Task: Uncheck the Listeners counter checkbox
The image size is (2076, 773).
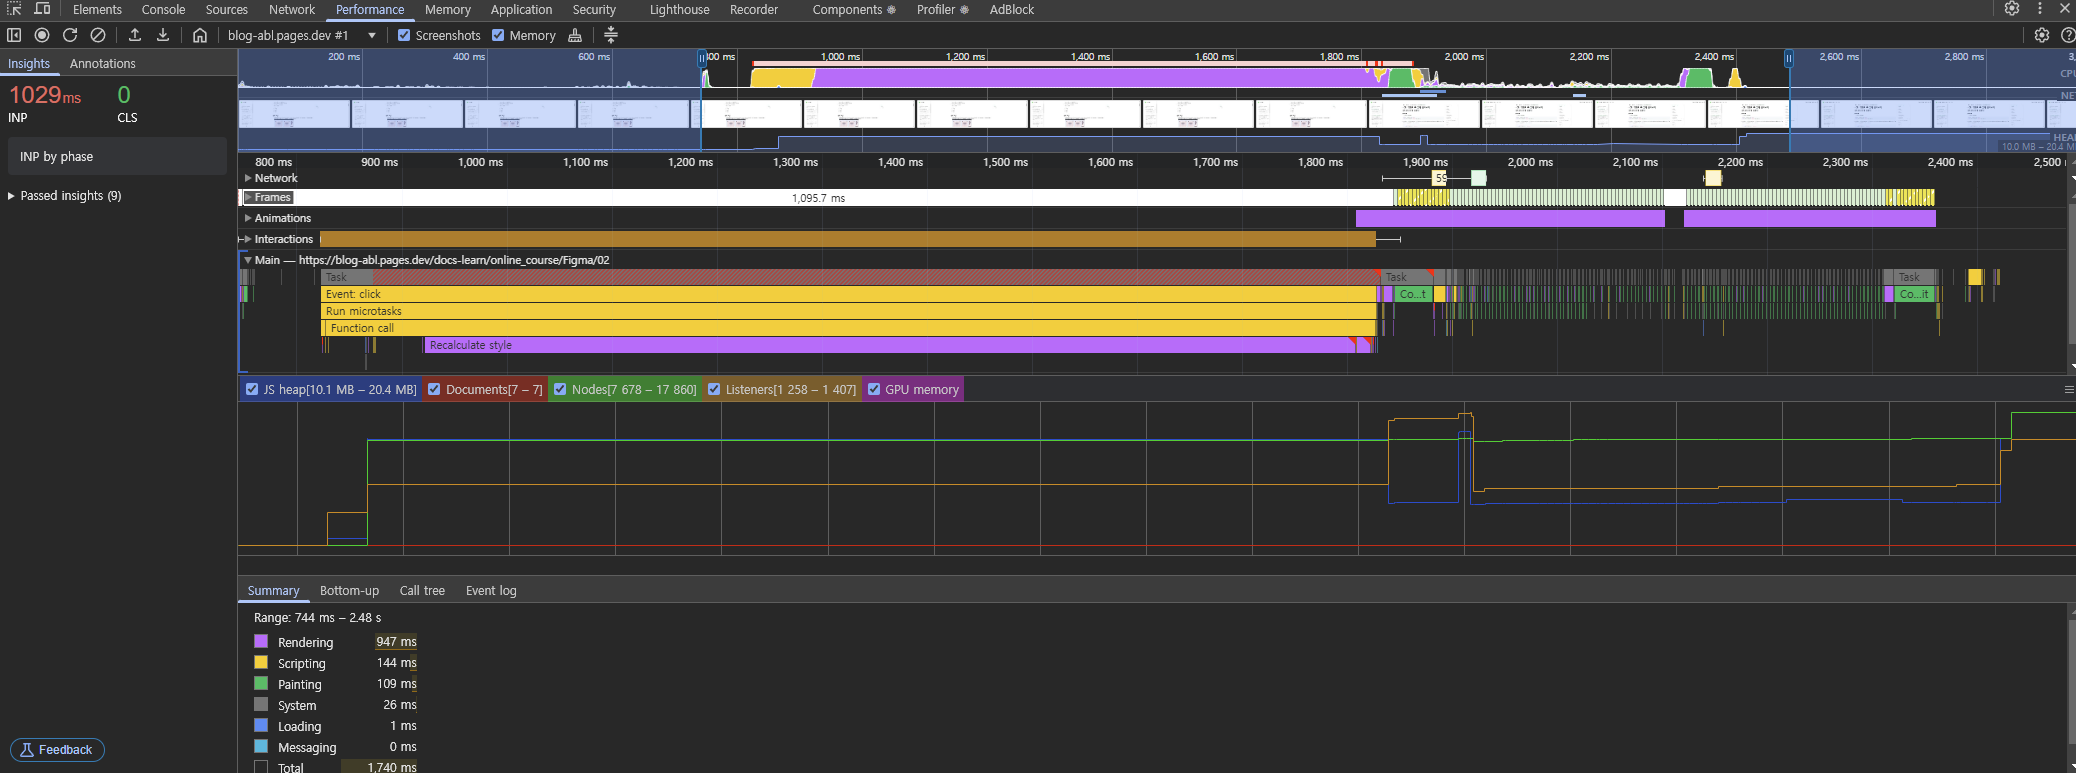Action: (714, 390)
